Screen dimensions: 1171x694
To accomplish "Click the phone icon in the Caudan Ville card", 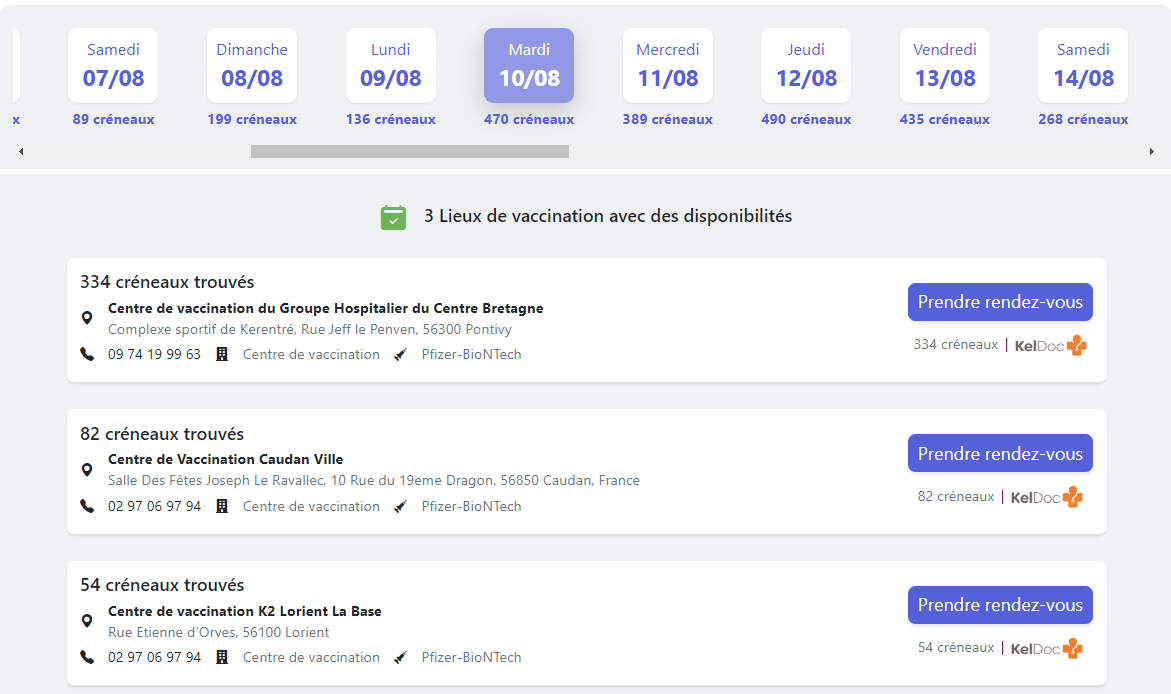I will 87,506.
